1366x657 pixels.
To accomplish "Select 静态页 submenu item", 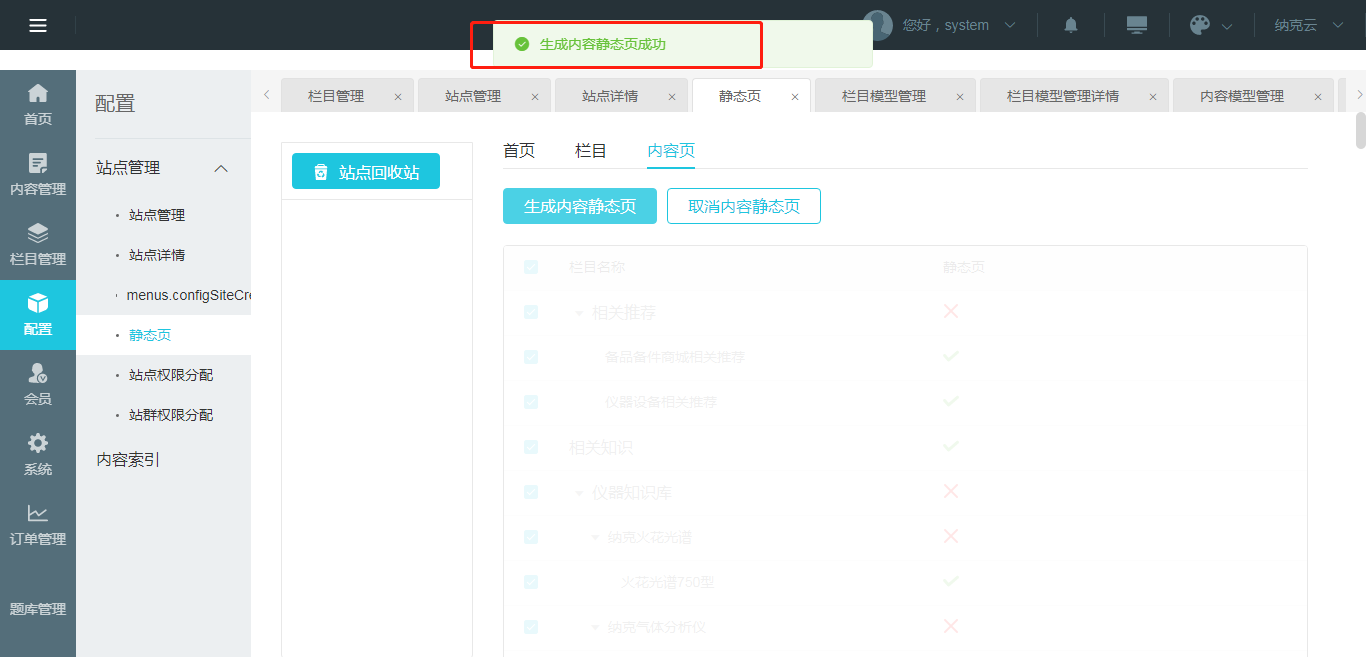I will 150,335.
